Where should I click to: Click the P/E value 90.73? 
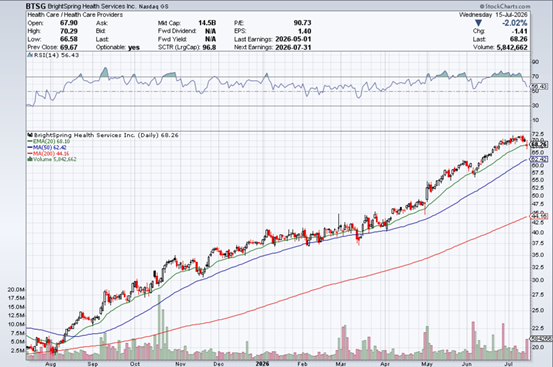pyautogui.click(x=302, y=23)
